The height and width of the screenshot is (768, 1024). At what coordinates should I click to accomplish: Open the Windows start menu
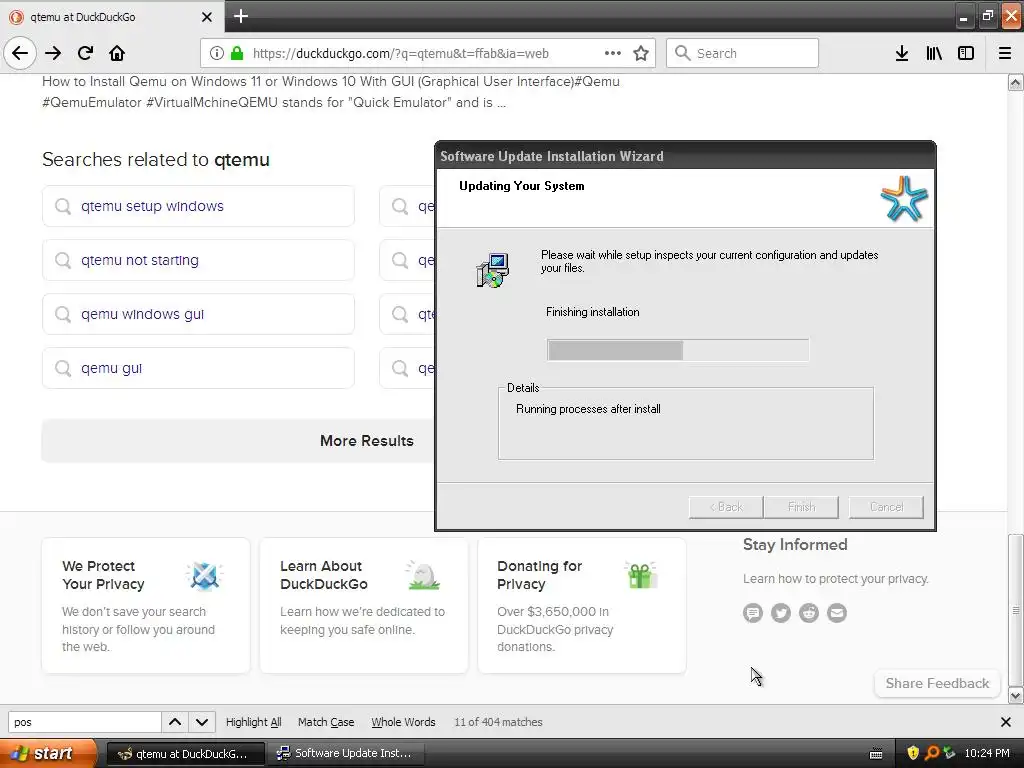click(48, 753)
